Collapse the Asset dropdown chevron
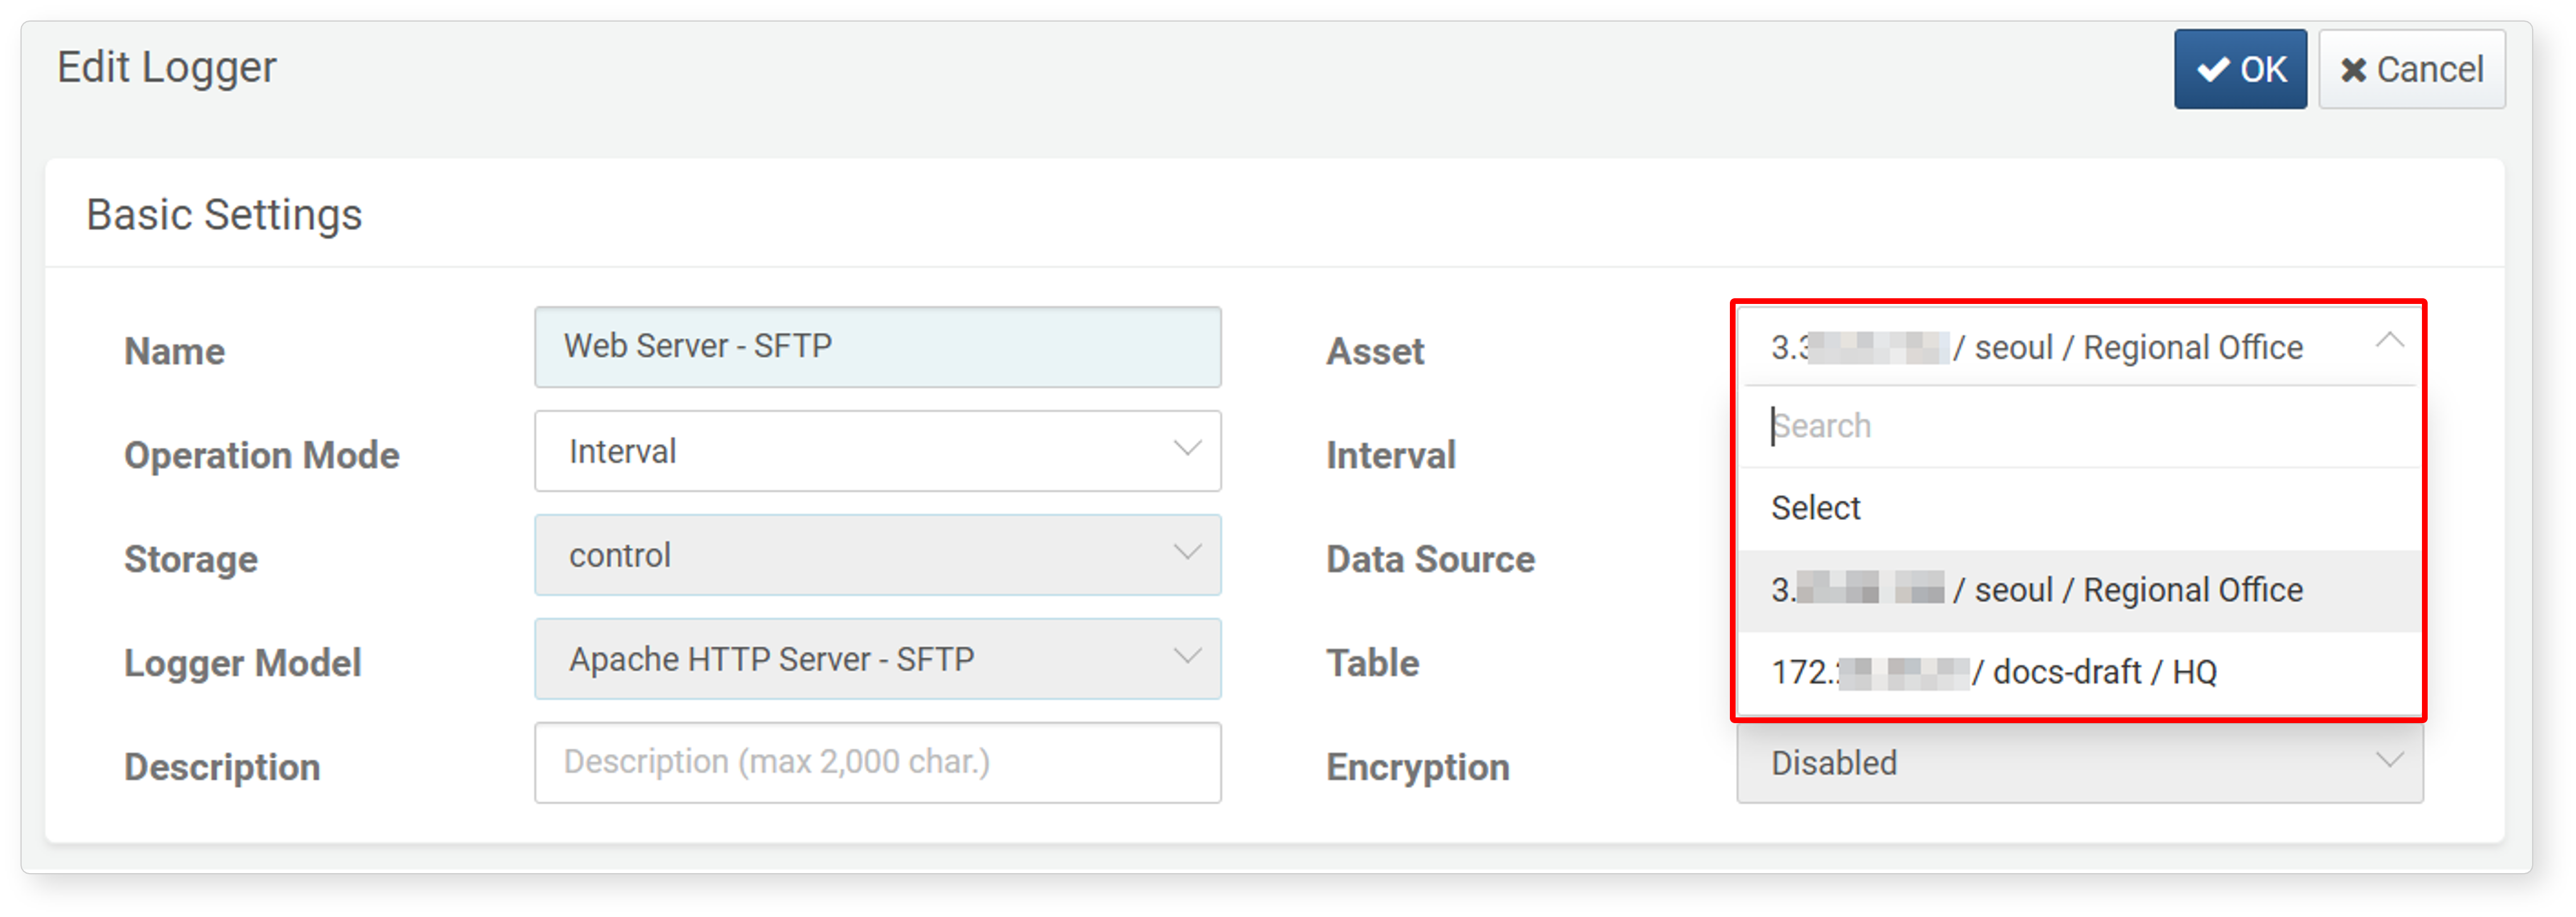This screenshot has width=2576, height=917. point(2389,341)
